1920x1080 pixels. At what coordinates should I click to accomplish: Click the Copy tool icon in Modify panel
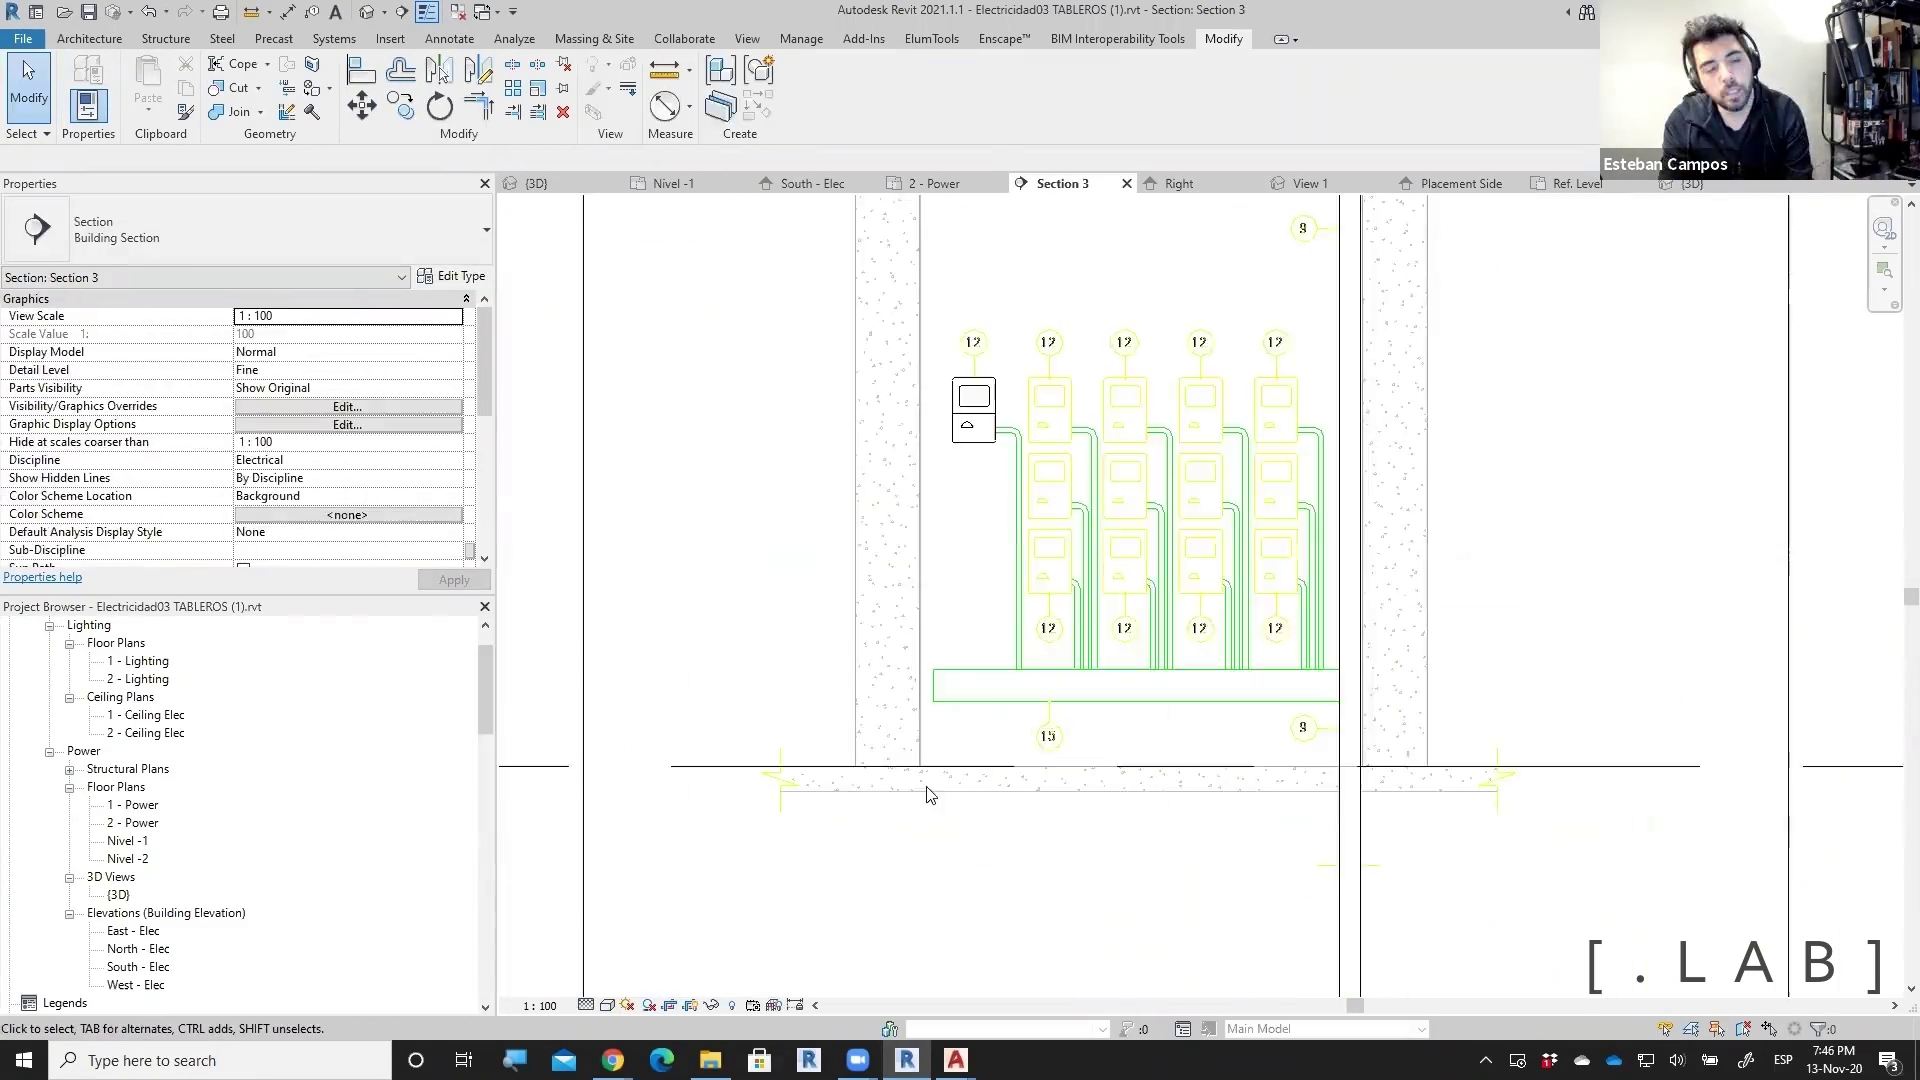pos(401,106)
